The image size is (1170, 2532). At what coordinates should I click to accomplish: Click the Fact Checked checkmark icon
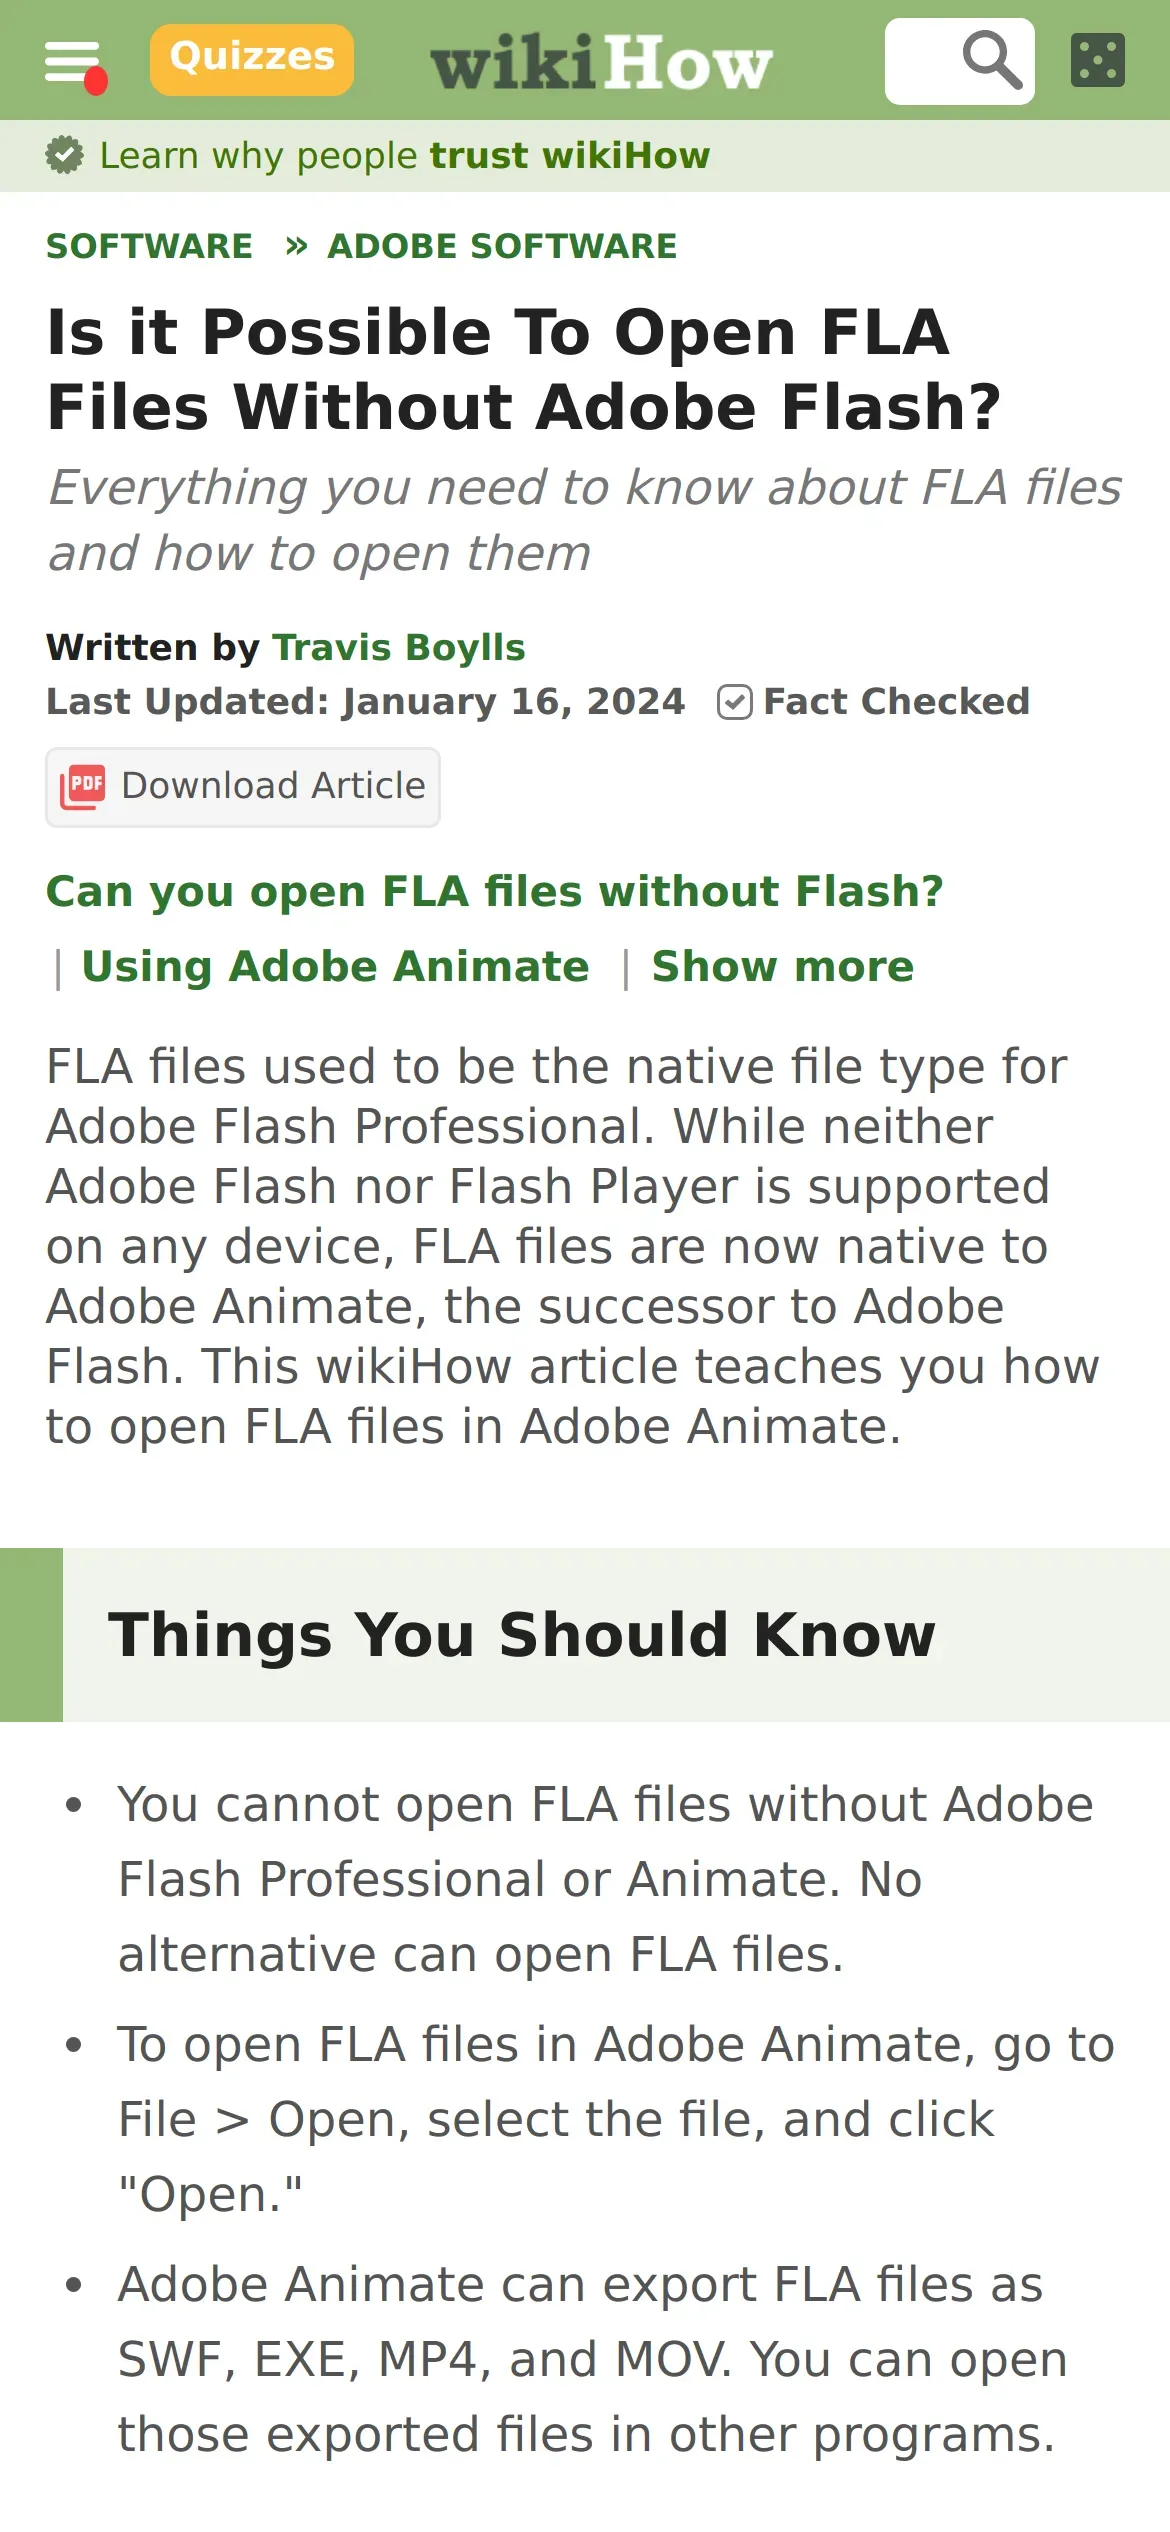click(x=734, y=702)
